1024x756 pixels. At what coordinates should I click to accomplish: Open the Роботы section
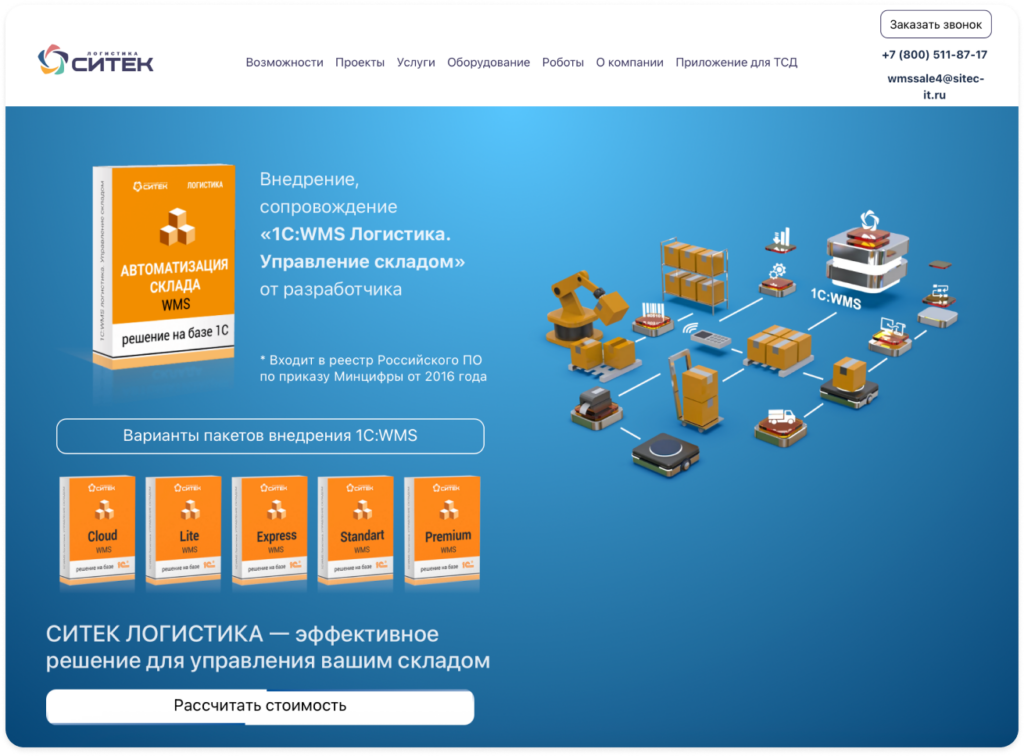pyautogui.click(x=561, y=62)
